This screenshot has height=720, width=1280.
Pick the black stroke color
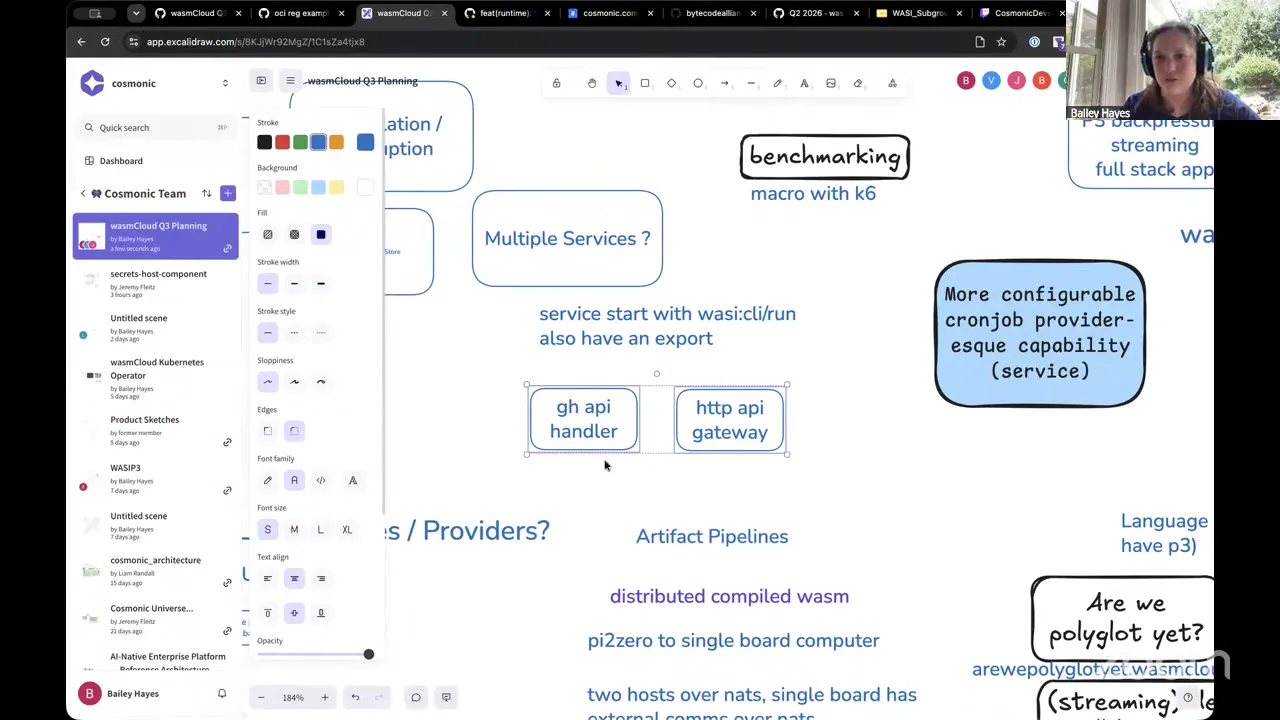(264, 143)
